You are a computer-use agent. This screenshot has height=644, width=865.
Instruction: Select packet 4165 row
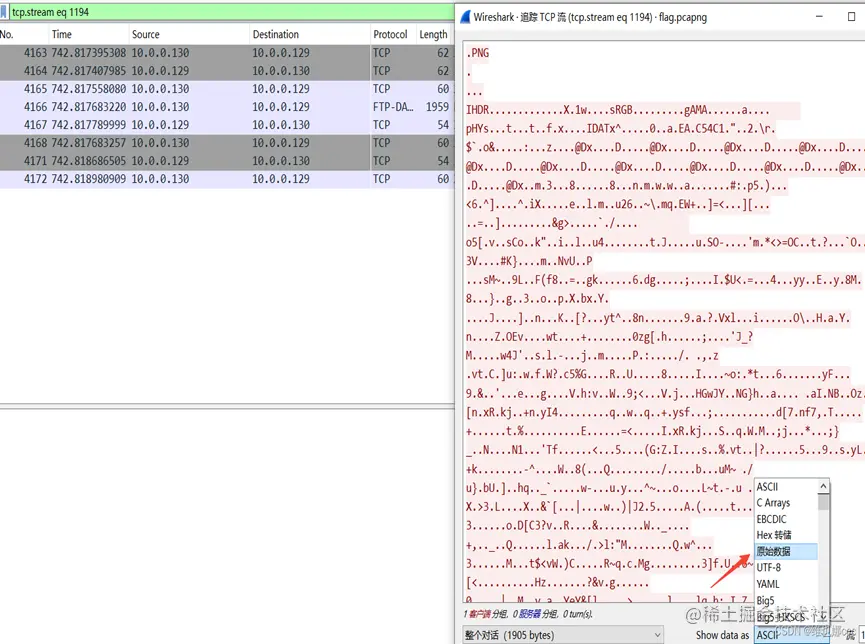(226, 89)
